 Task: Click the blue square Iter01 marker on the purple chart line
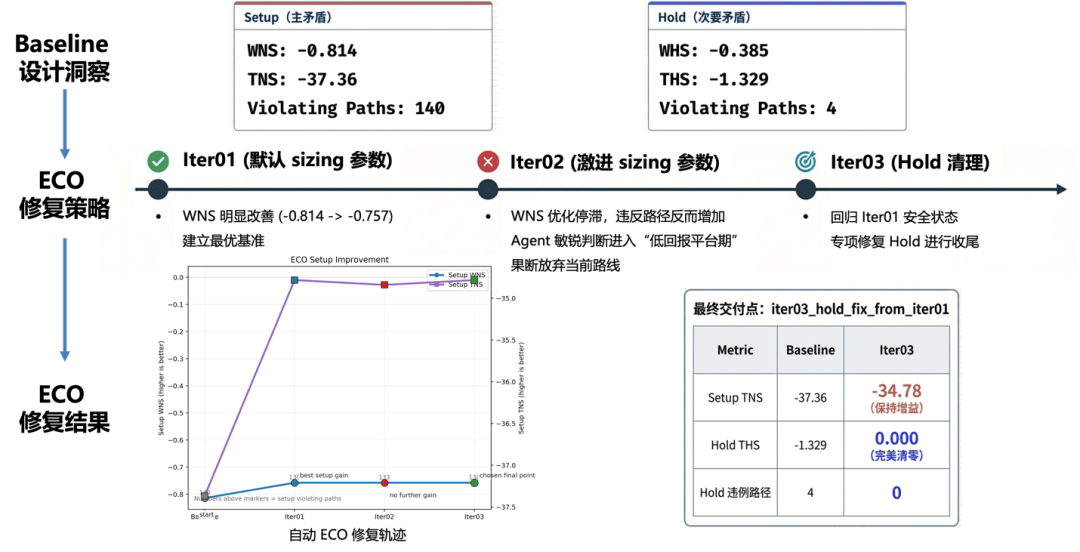(294, 280)
